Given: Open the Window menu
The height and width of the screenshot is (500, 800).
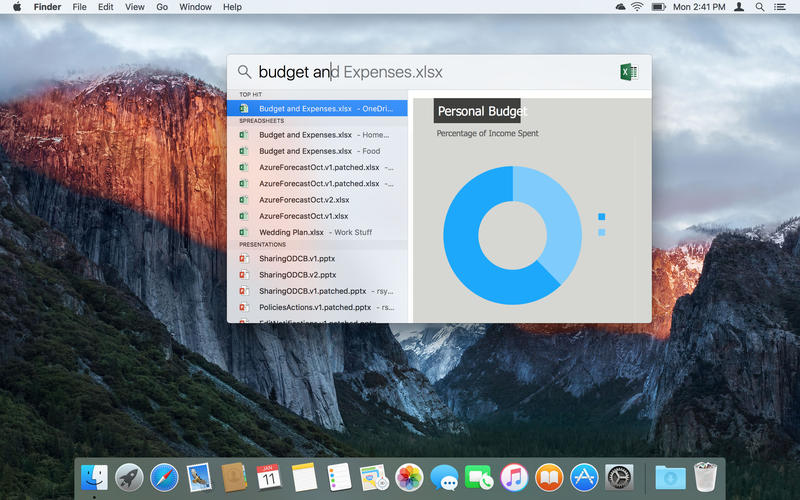Looking at the screenshot, I should tap(195, 7).
